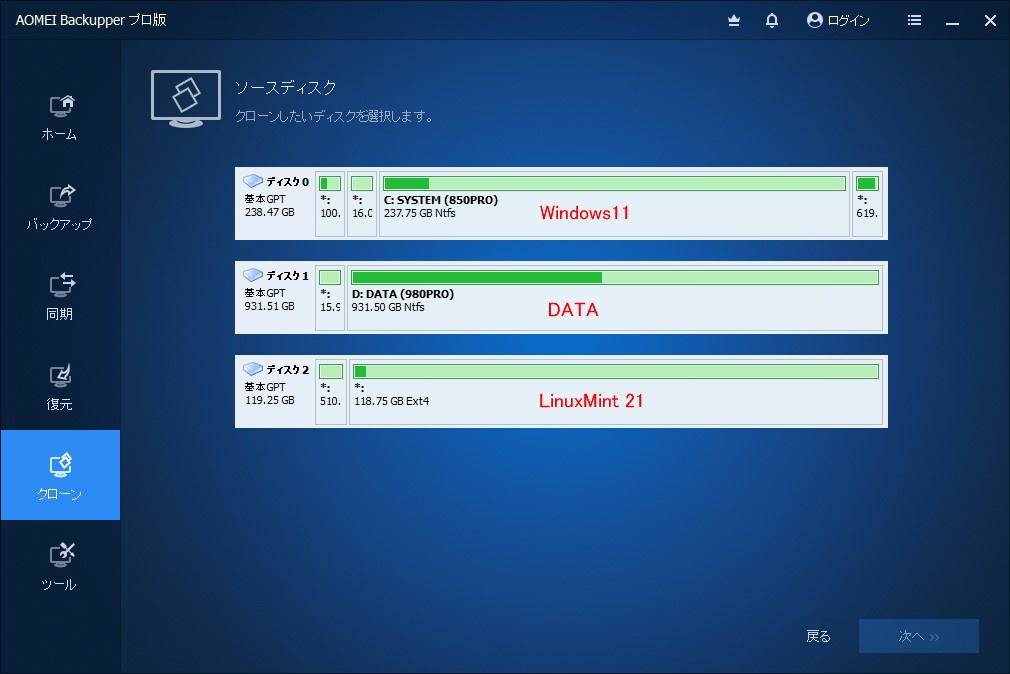This screenshot has height=674, width=1010.
Task: Open the Tools (ツール) sidebar section
Action: [60, 566]
